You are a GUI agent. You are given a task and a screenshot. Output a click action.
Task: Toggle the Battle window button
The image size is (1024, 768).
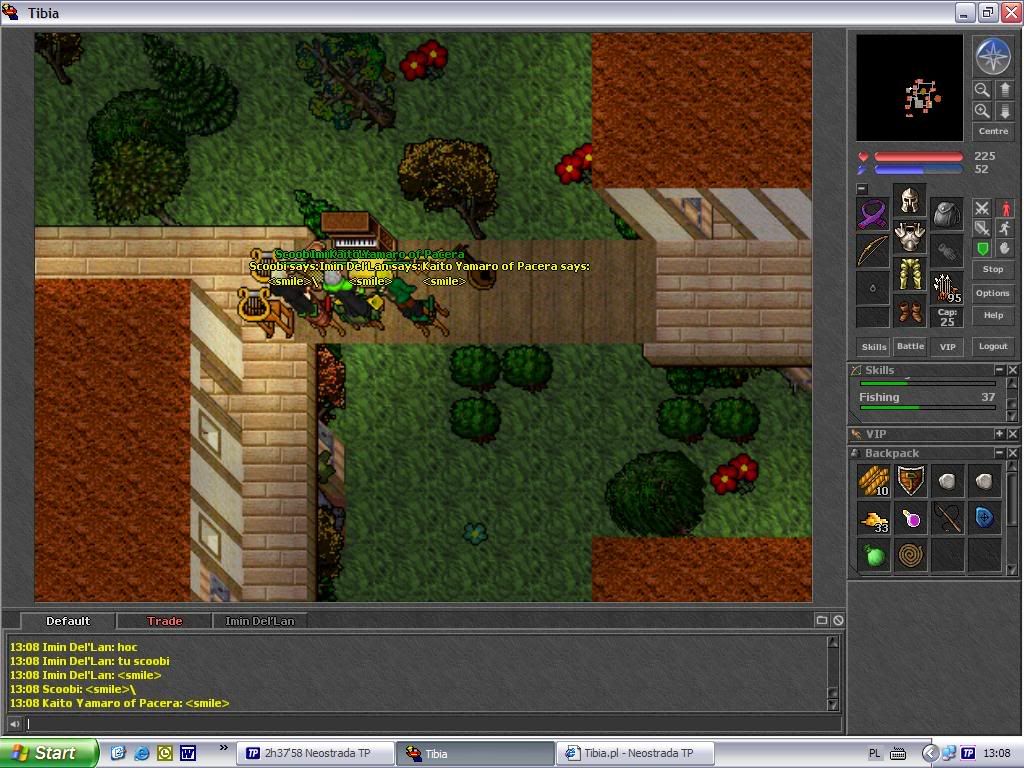coord(910,347)
